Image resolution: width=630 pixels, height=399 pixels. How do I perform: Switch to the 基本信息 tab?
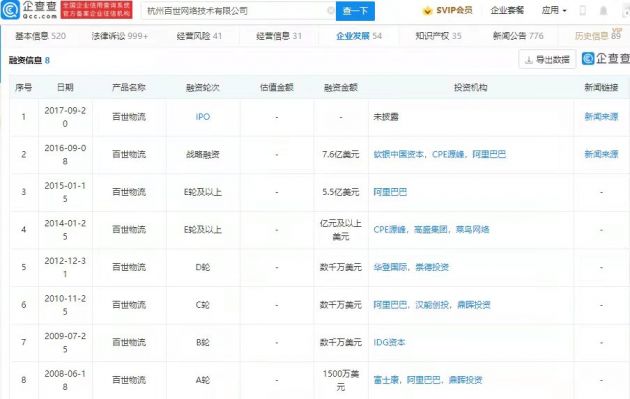click(x=40, y=36)
